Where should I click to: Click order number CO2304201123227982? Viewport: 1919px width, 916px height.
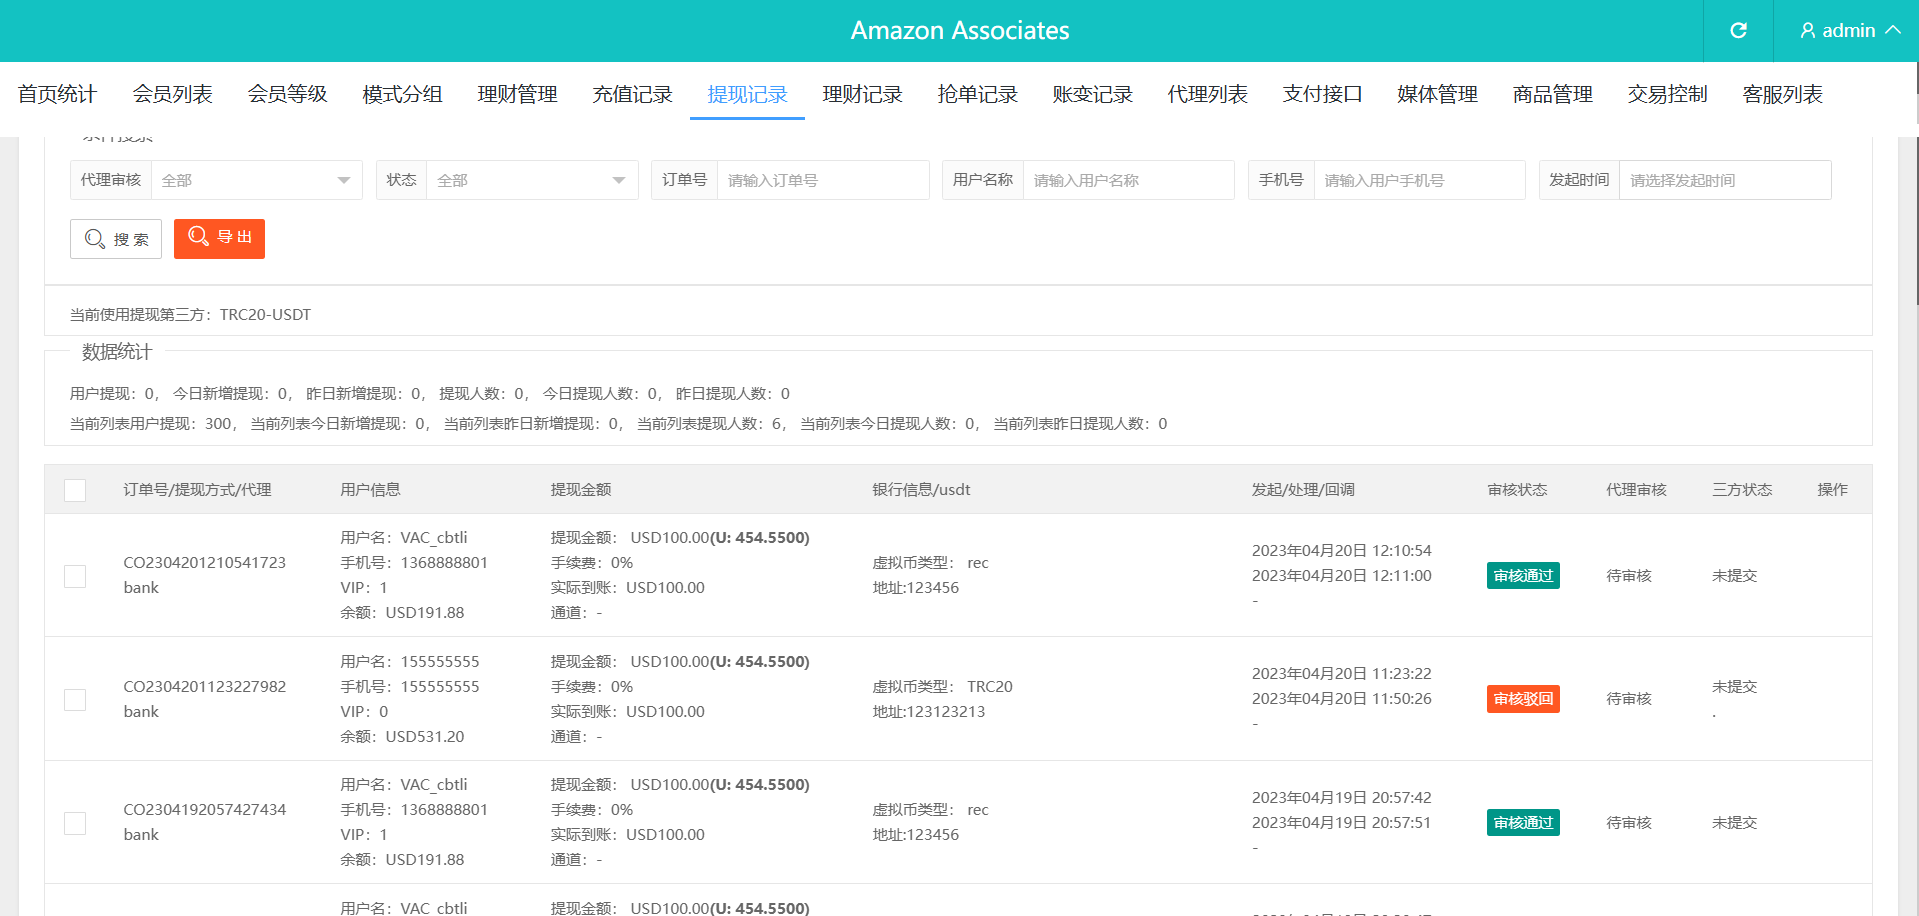pos(205,687)
